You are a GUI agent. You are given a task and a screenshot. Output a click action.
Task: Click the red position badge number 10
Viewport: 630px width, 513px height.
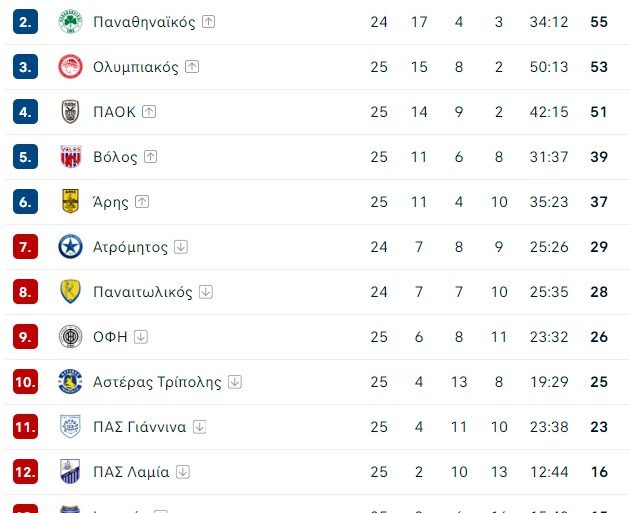25,382
